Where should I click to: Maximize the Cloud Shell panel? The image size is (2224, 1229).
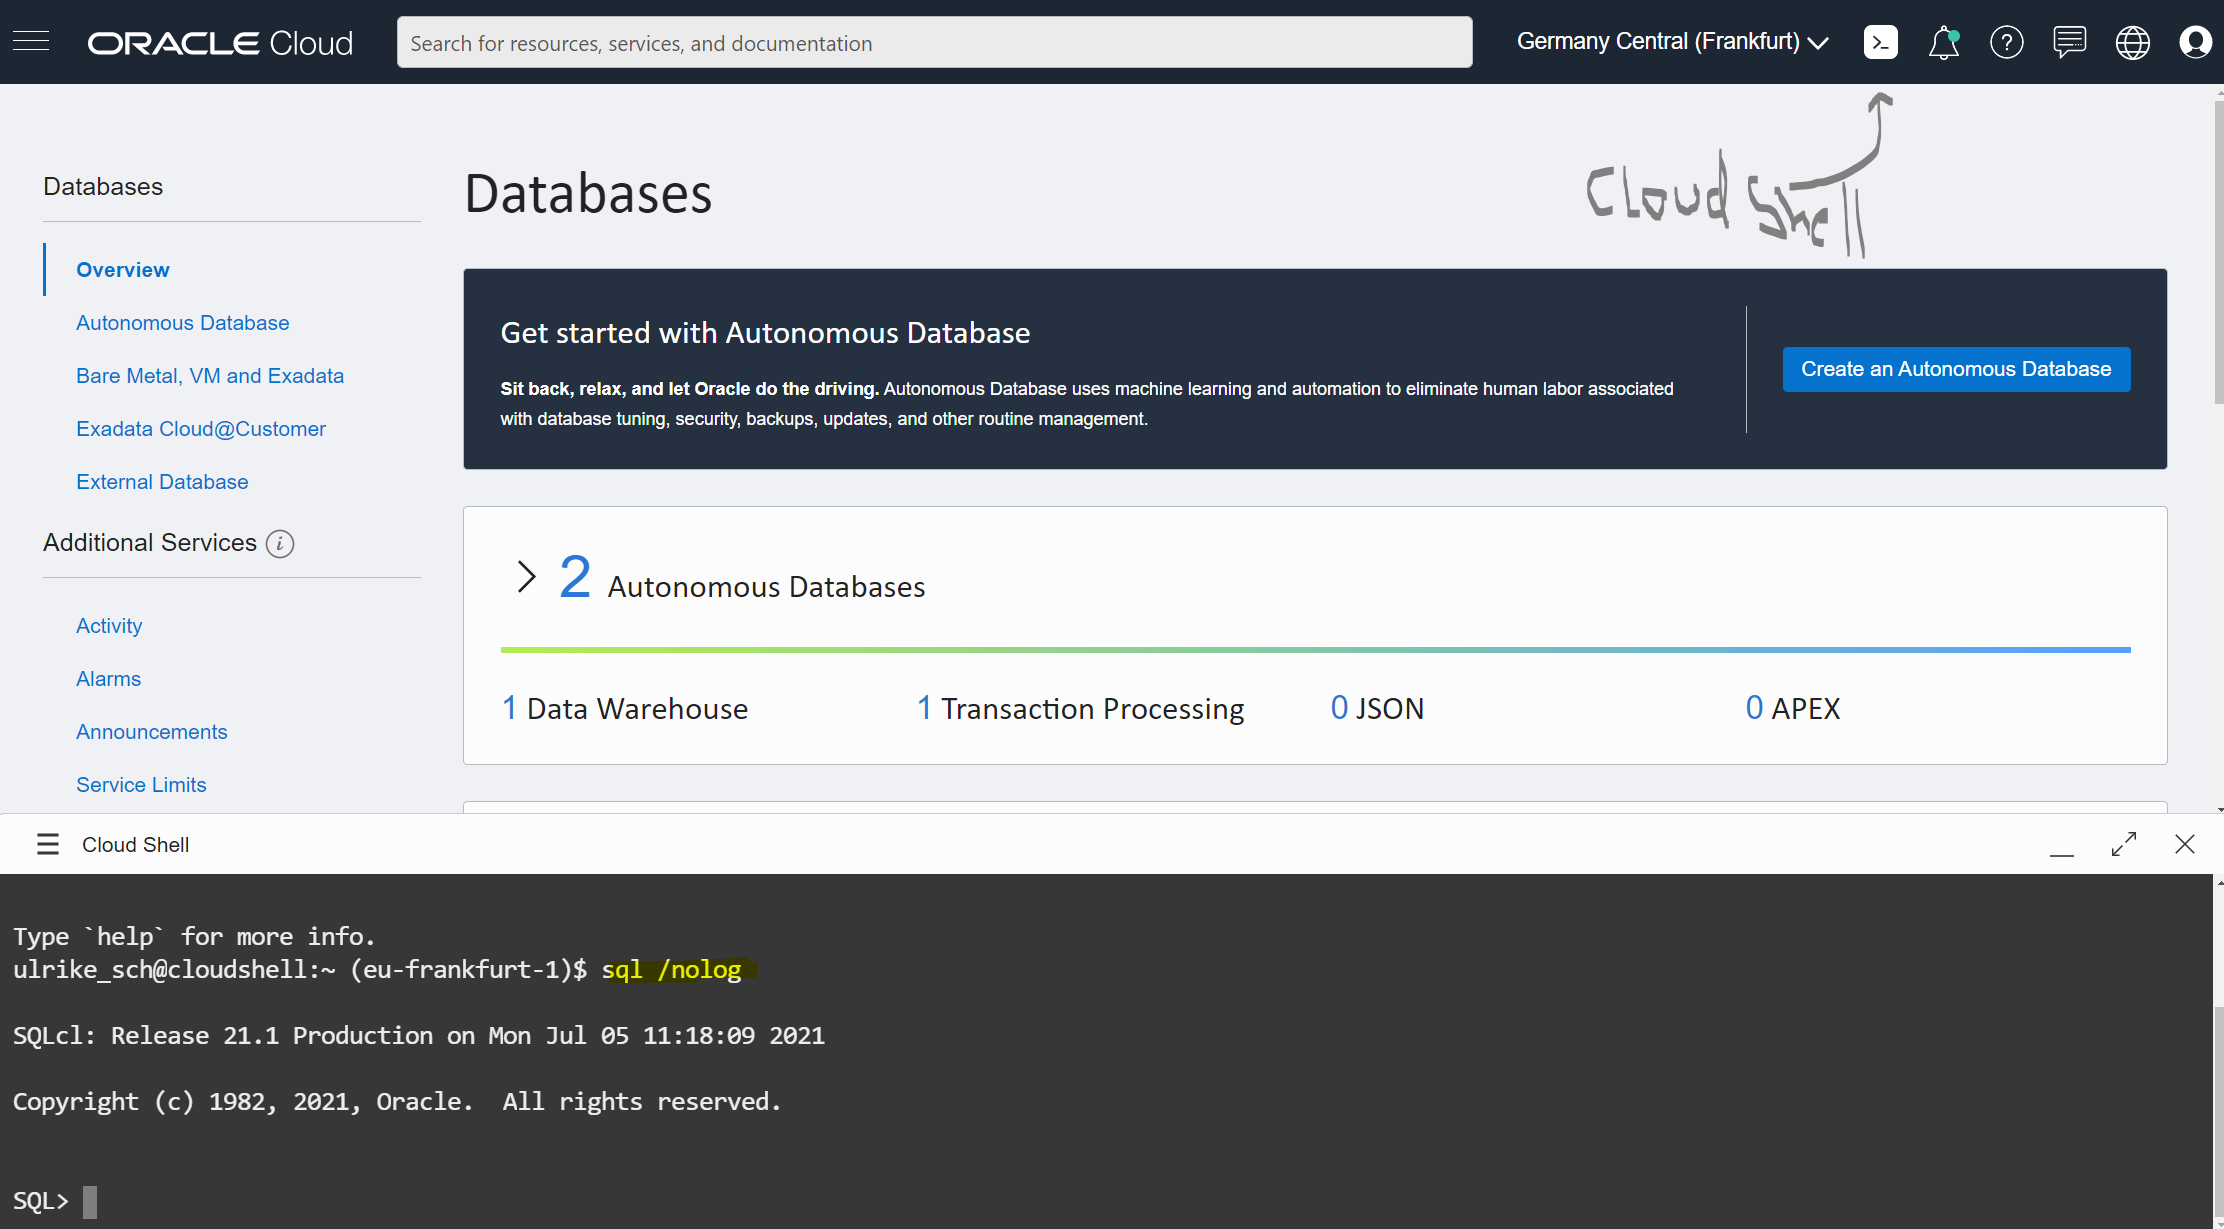pos(2123,844)
